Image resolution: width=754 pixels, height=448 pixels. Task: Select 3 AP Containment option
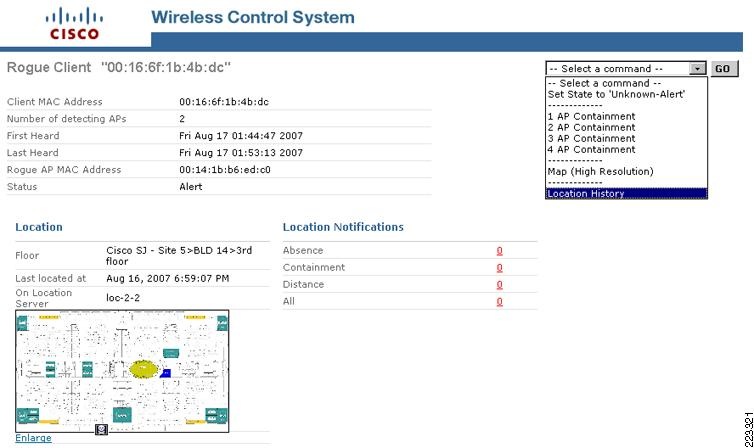click(x=591, y=138)
